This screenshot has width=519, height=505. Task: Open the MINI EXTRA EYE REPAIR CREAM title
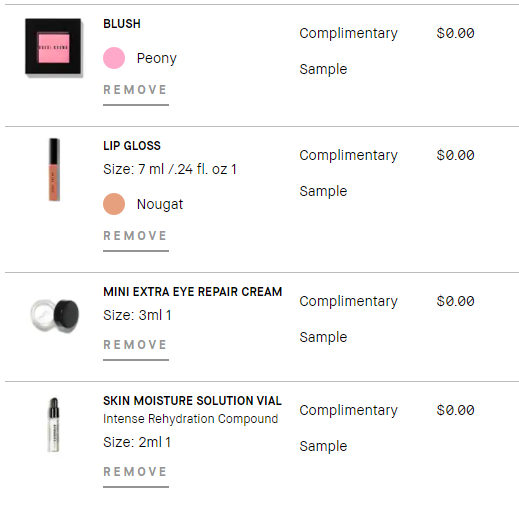(x=193, y=292)
